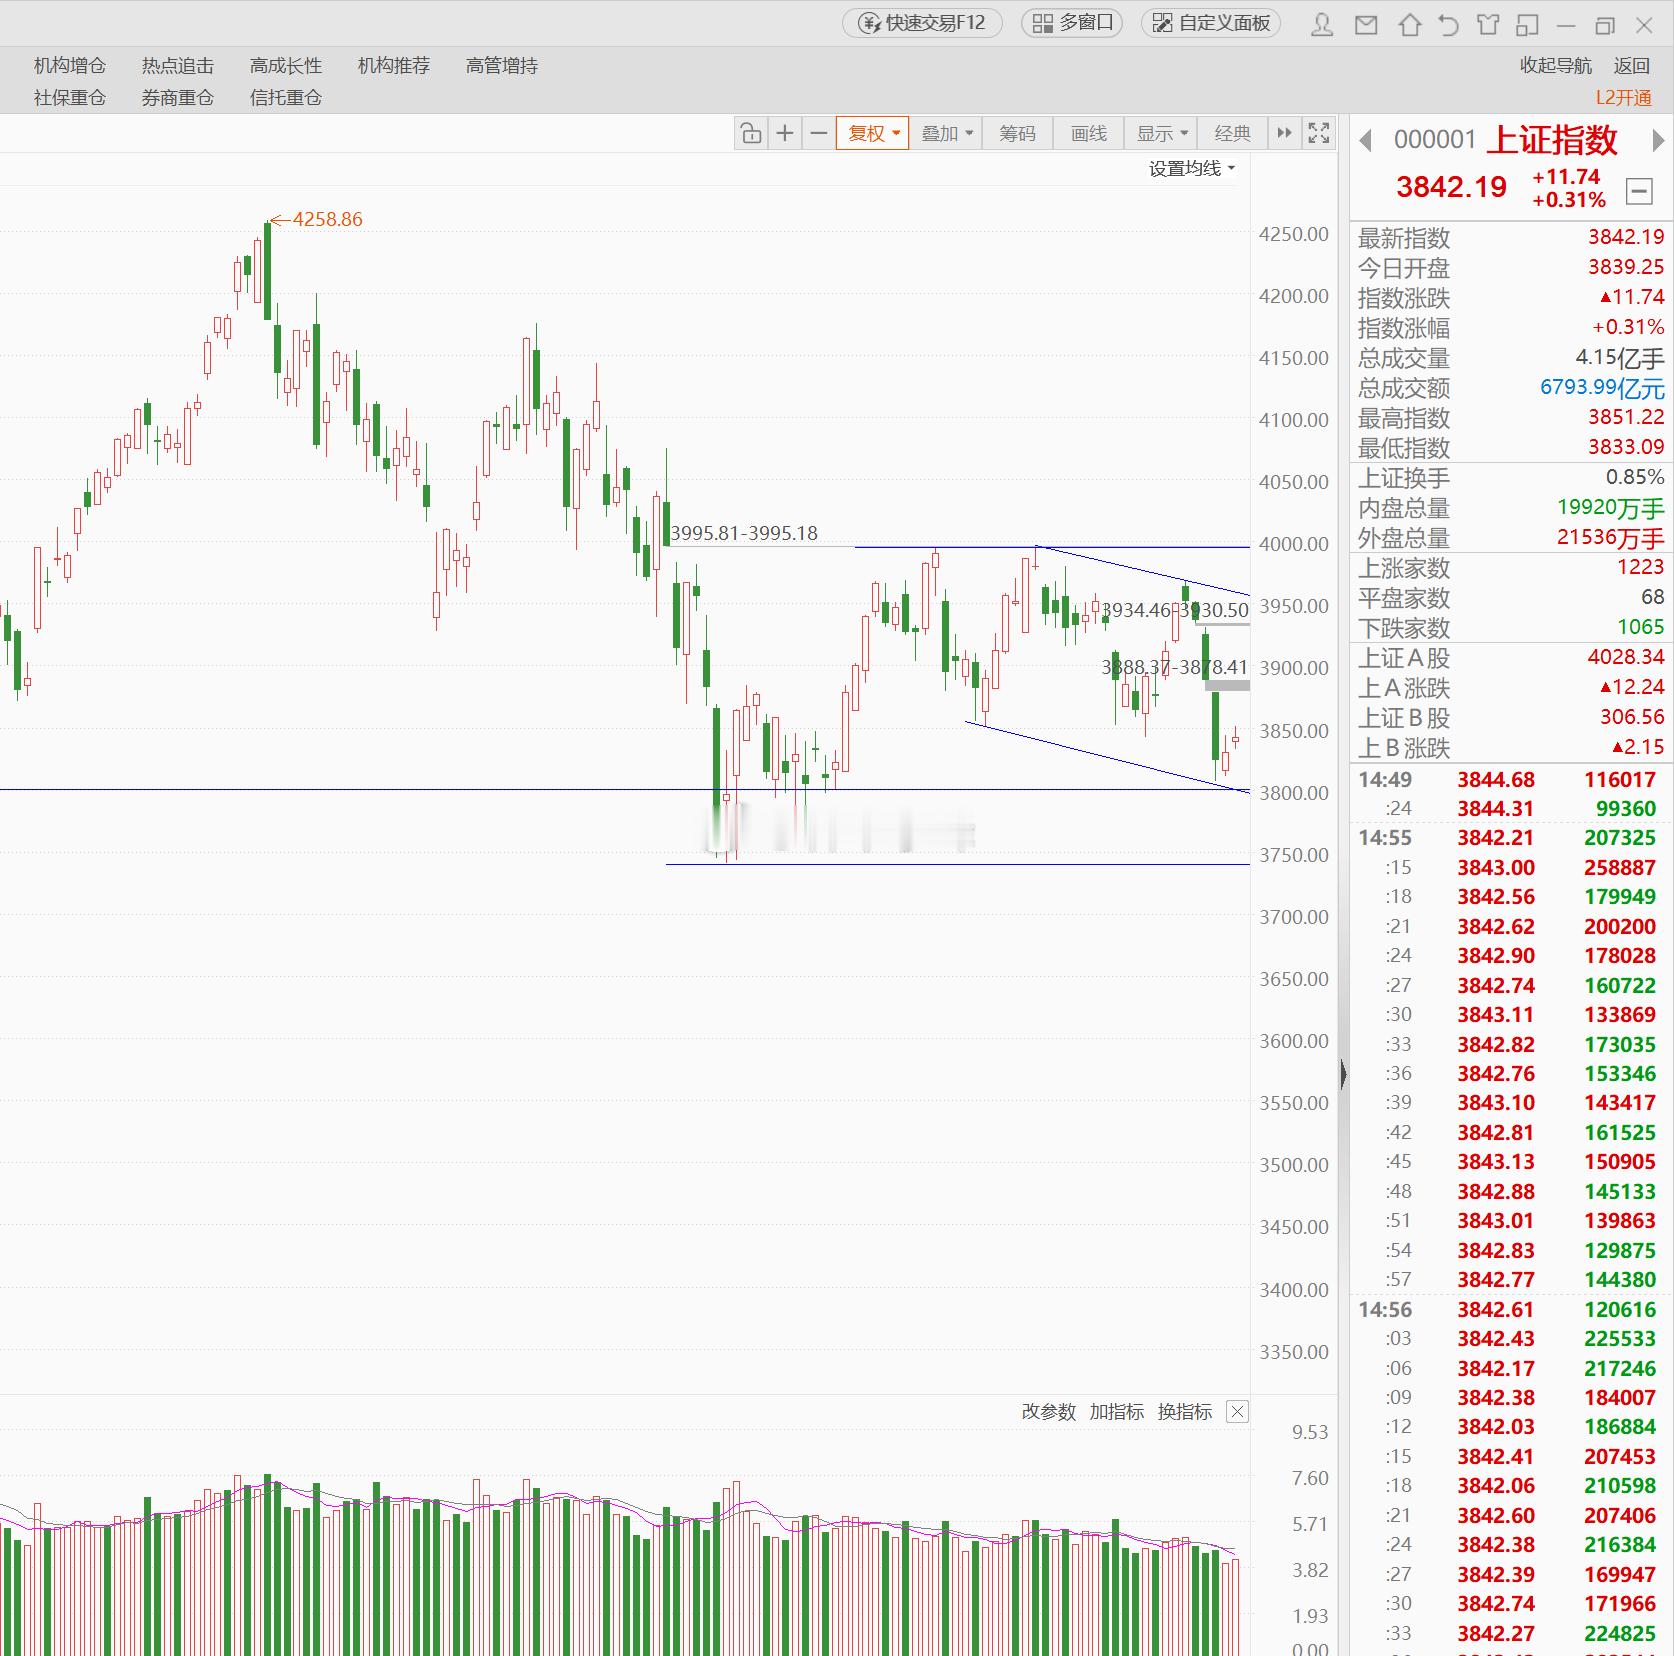Viewport: 1674px width, 1656px height.
Task: Open the skin shirt icon
Action: point(1488,25)
